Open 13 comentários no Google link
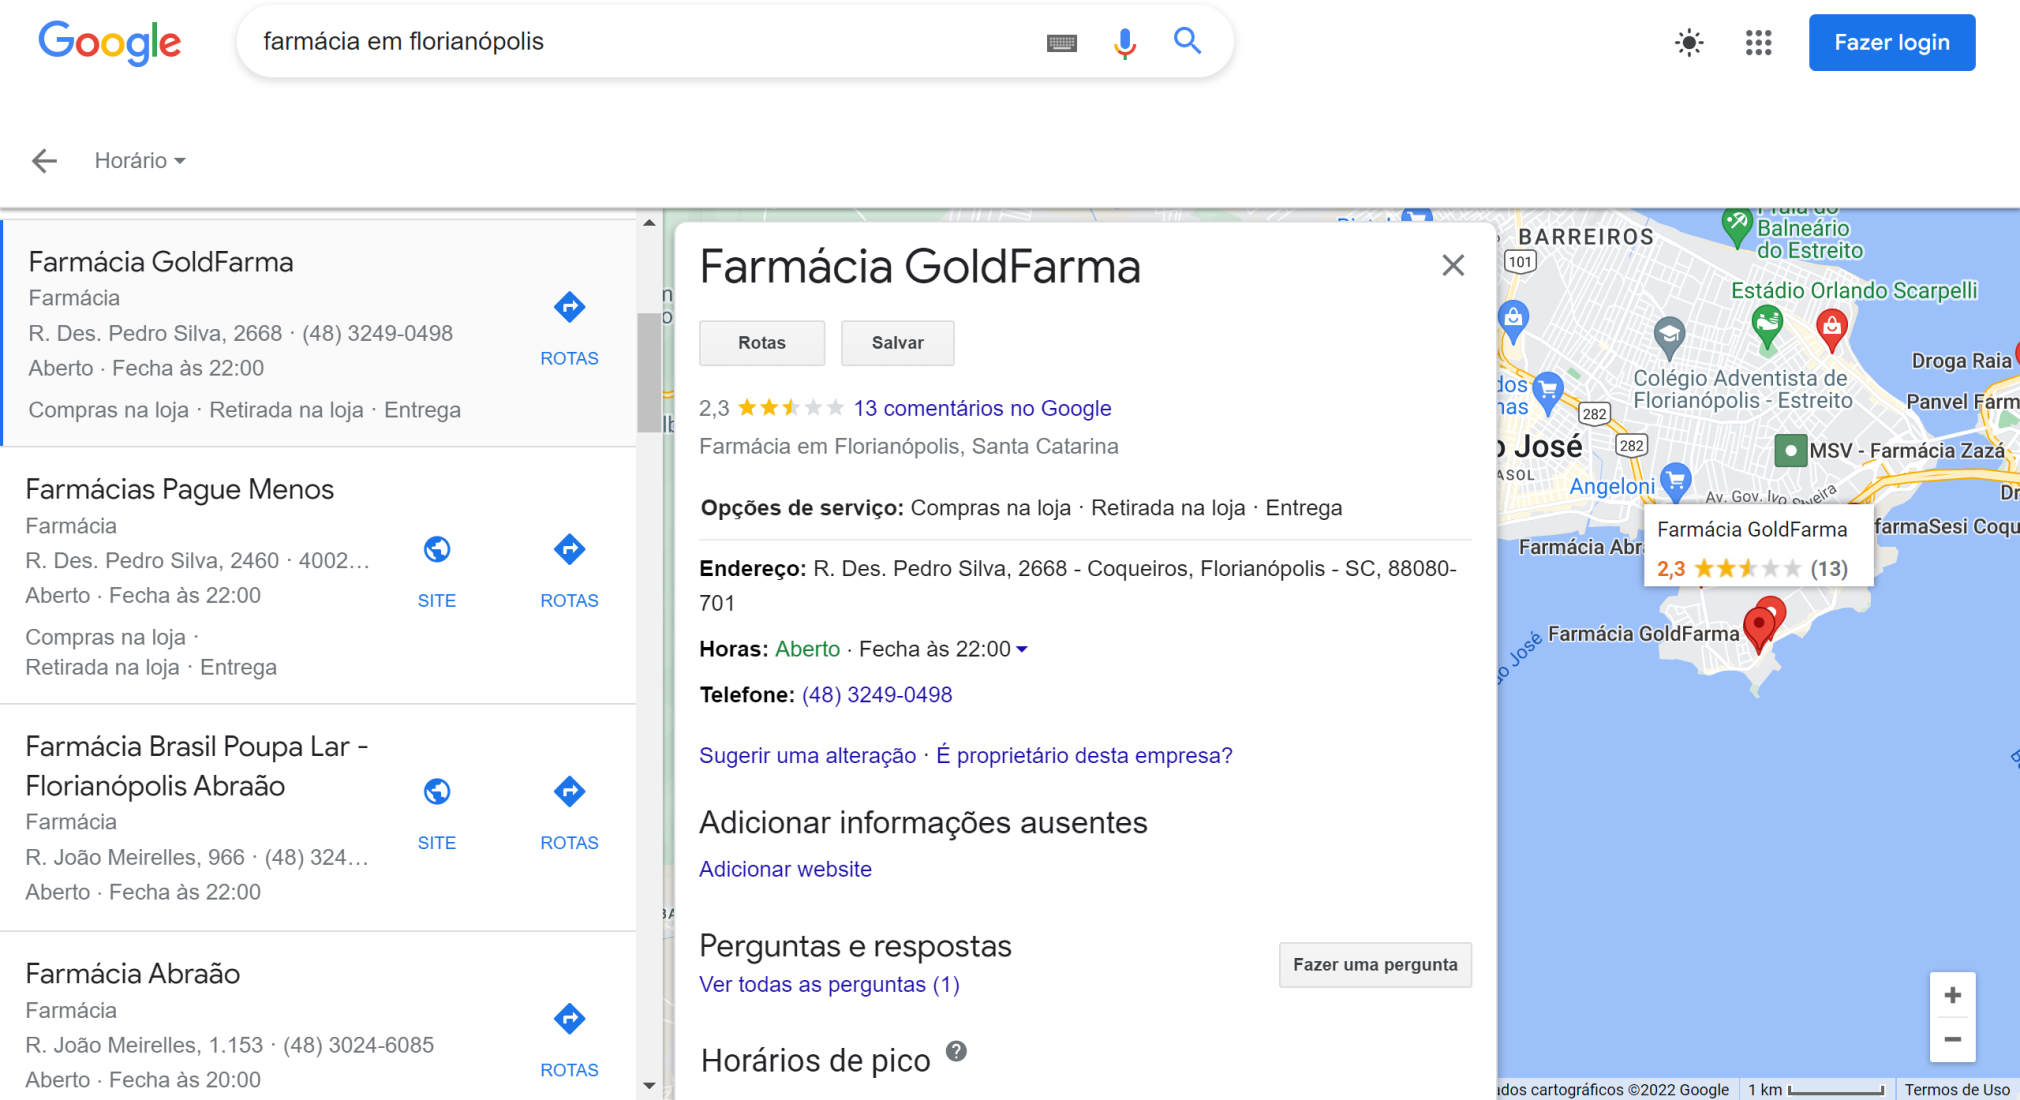The height and width of the screenshot is (1100, 2020). click(982, 409)
